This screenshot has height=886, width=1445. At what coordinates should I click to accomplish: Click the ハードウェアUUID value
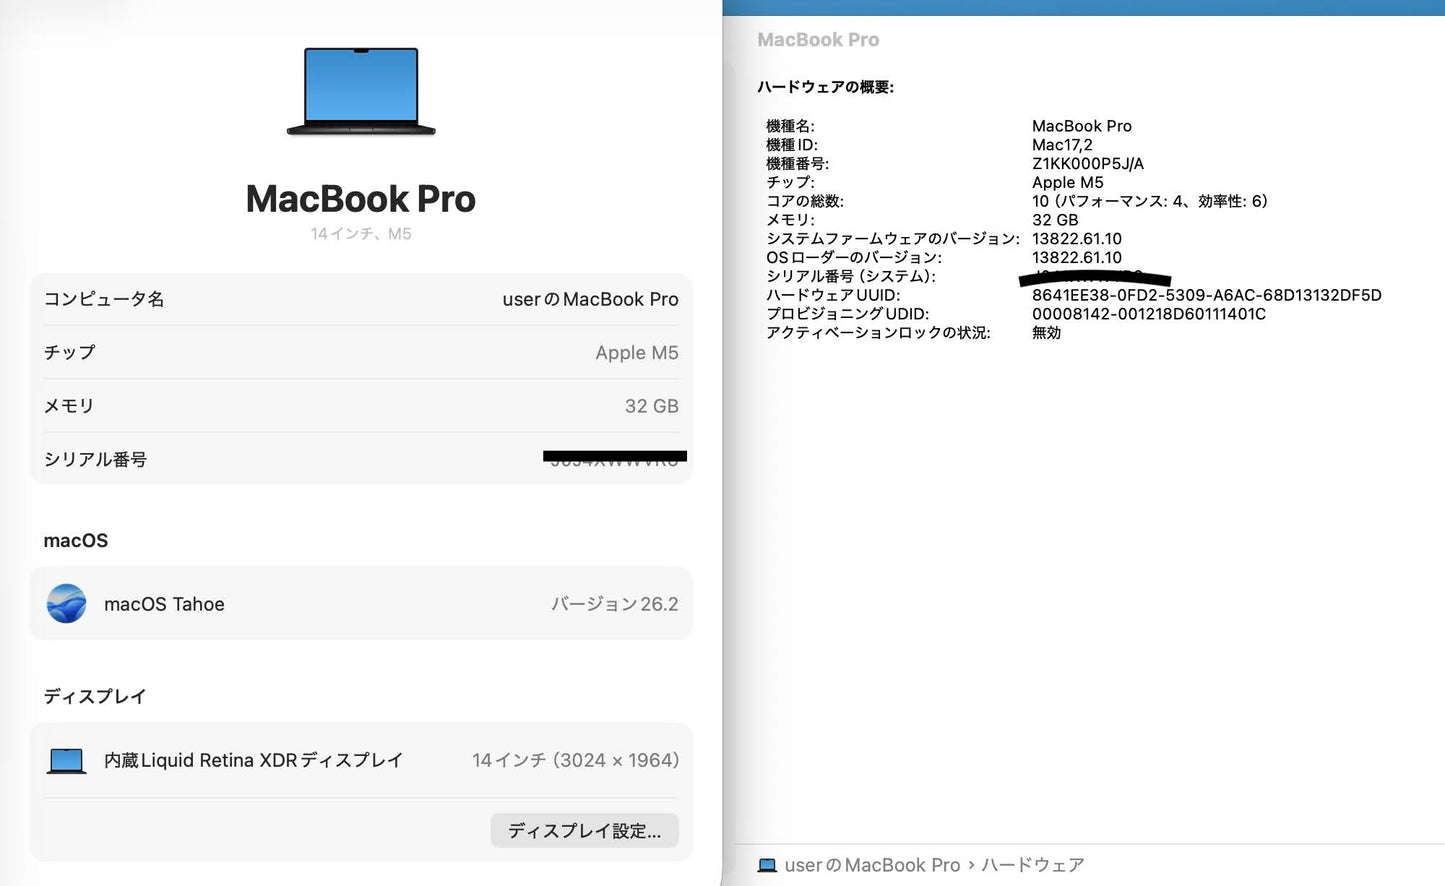point(1207,295)
